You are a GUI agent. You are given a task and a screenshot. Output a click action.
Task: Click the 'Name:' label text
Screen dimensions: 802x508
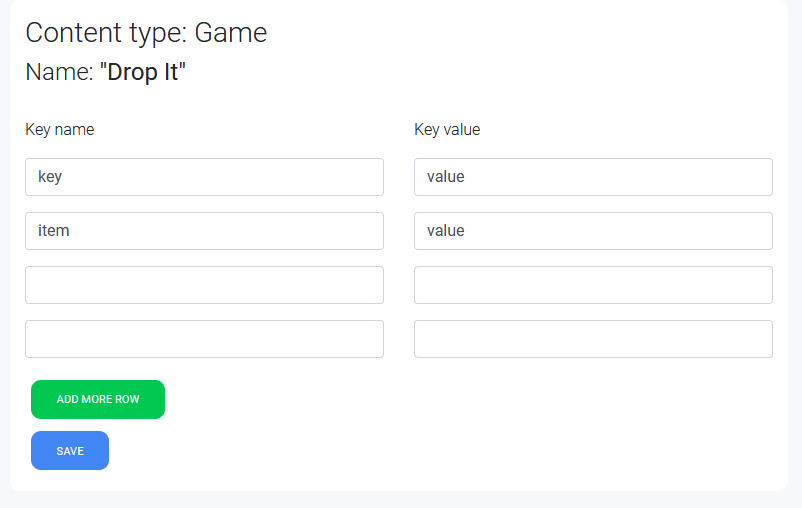(59, 72)
